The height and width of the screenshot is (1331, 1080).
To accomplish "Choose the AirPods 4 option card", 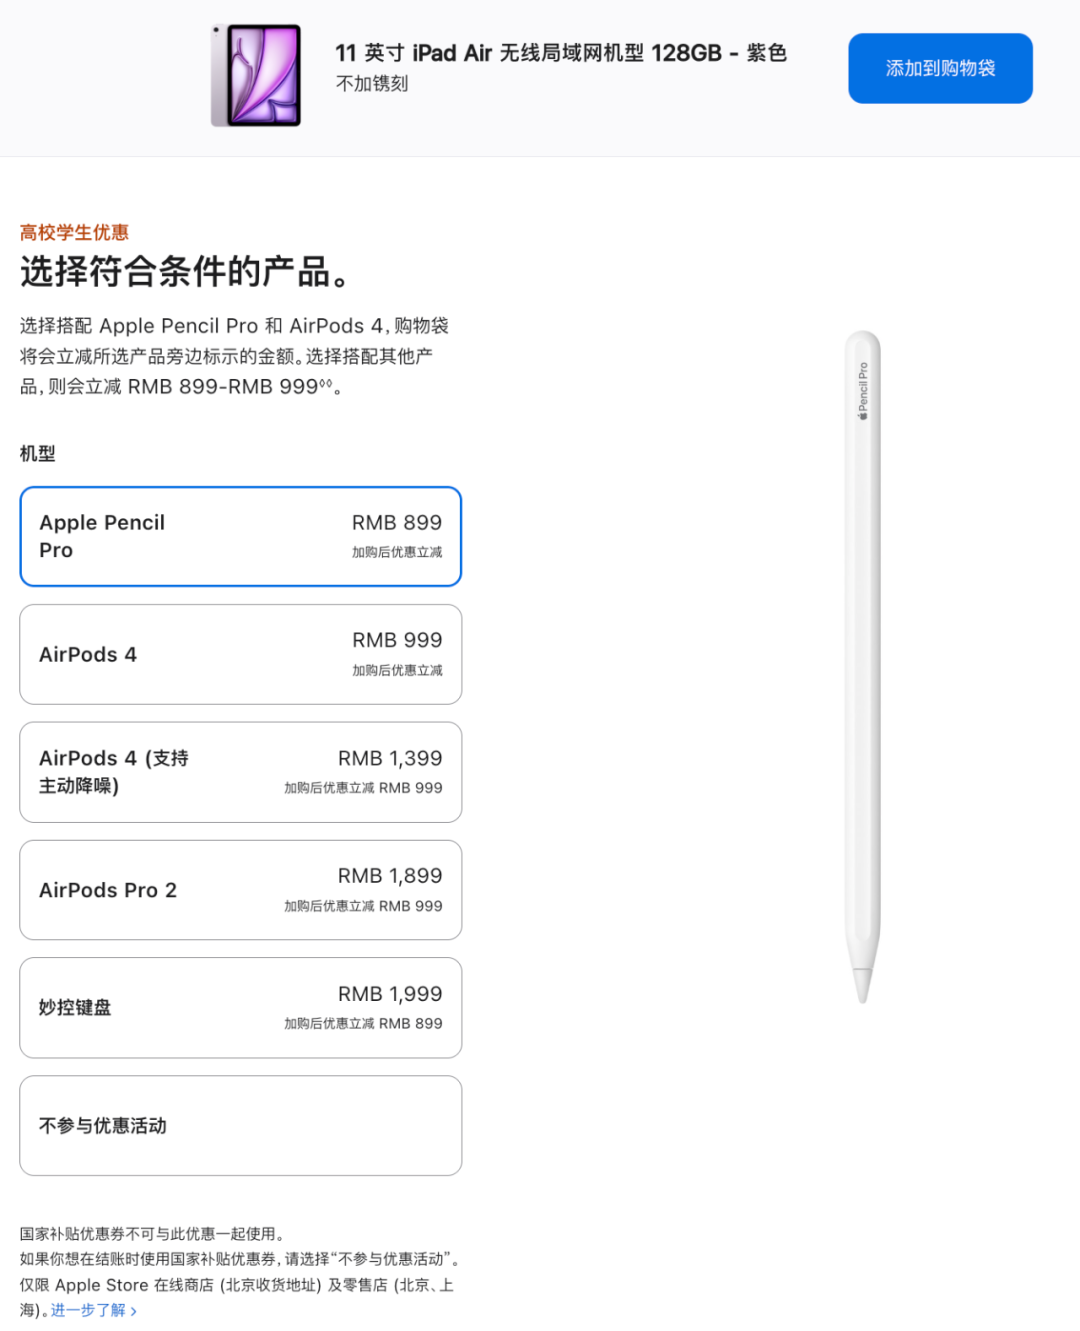I will point(240,654).
